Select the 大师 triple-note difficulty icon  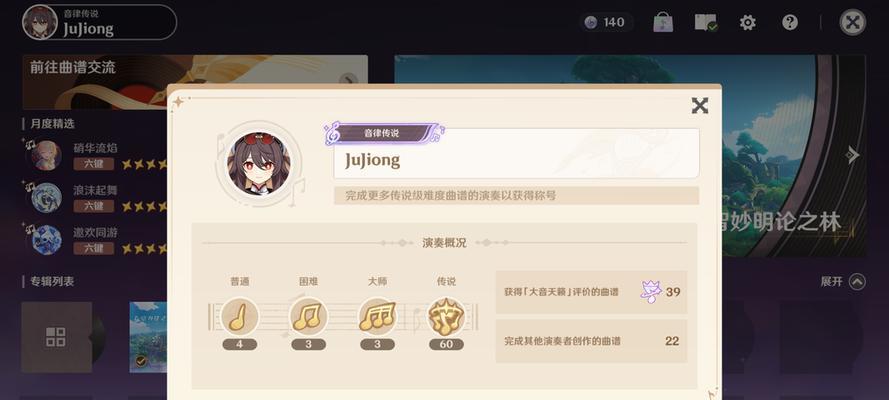(x=377, y=316)
